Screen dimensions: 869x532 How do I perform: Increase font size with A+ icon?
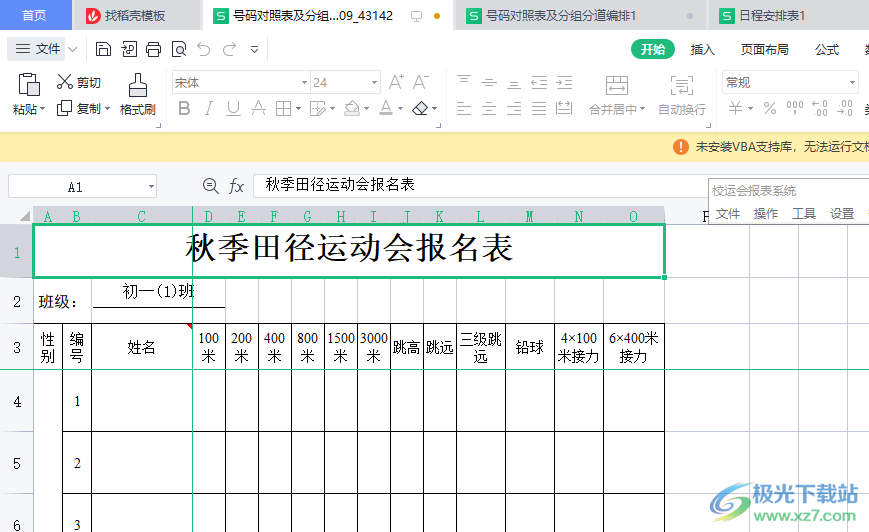tap(396, 82)
